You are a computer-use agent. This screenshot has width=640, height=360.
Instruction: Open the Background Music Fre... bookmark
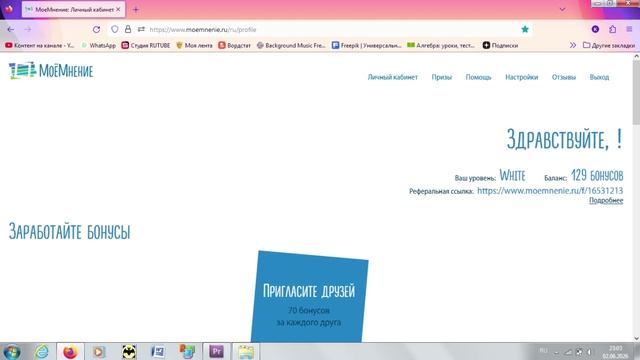click(x=291, y=45)
